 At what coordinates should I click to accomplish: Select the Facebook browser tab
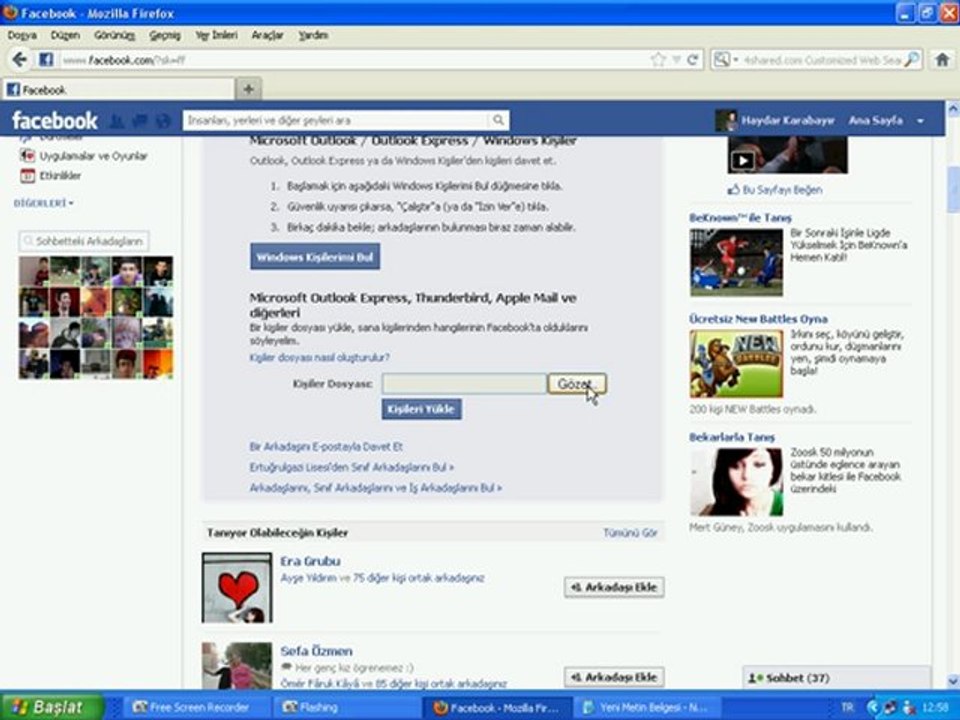(118, 90)
